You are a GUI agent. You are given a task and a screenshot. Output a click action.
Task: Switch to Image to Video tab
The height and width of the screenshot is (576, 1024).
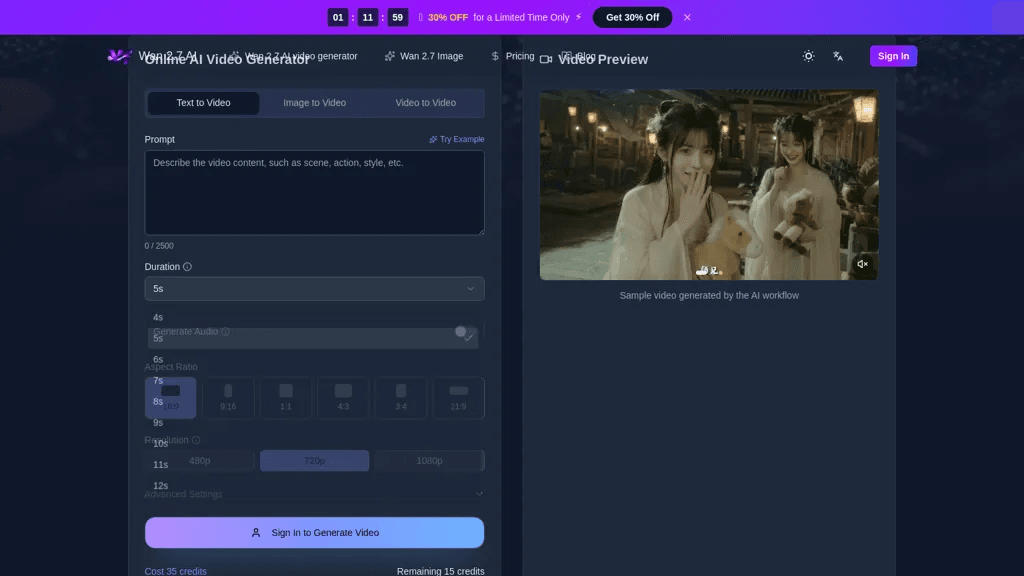(x=314, y=103)
